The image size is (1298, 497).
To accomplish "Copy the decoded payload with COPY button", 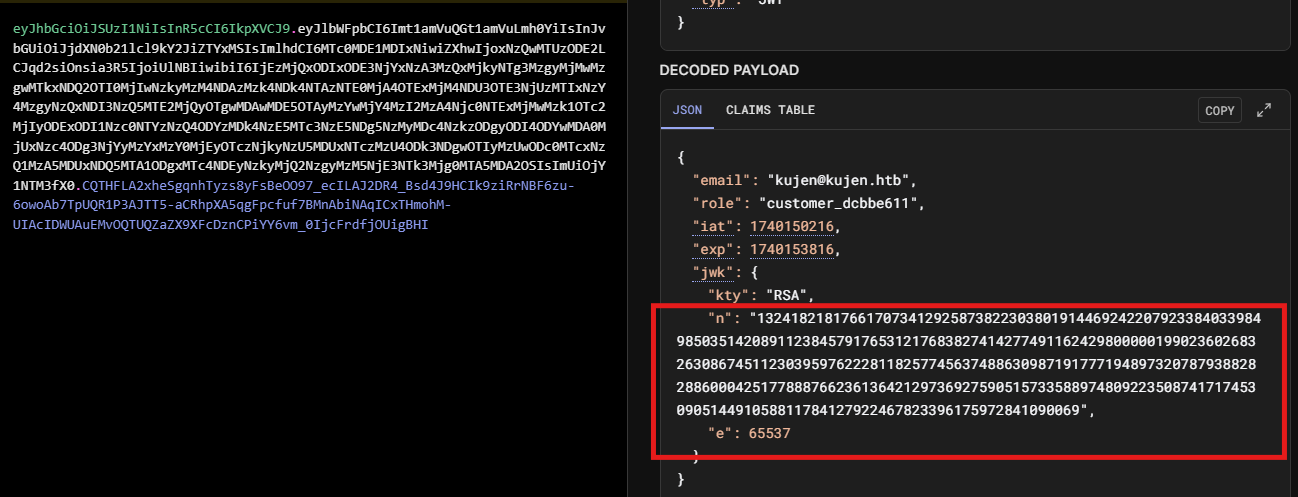I will tap(1220, 110).
